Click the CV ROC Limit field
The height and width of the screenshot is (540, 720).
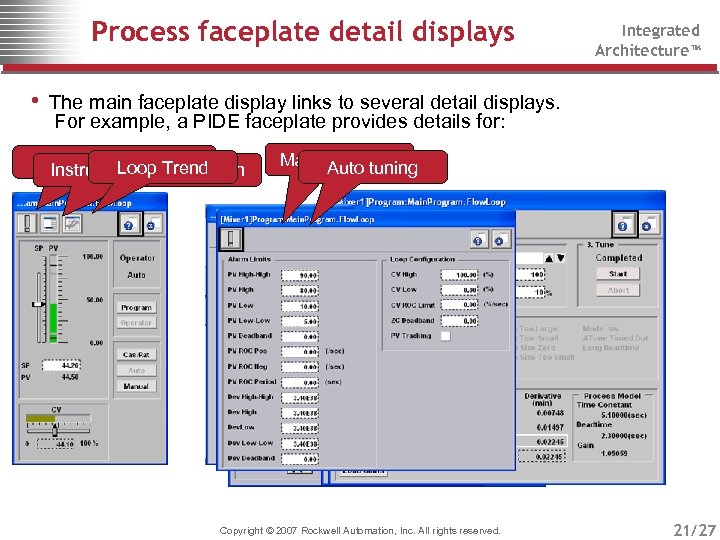coord(459,305)
